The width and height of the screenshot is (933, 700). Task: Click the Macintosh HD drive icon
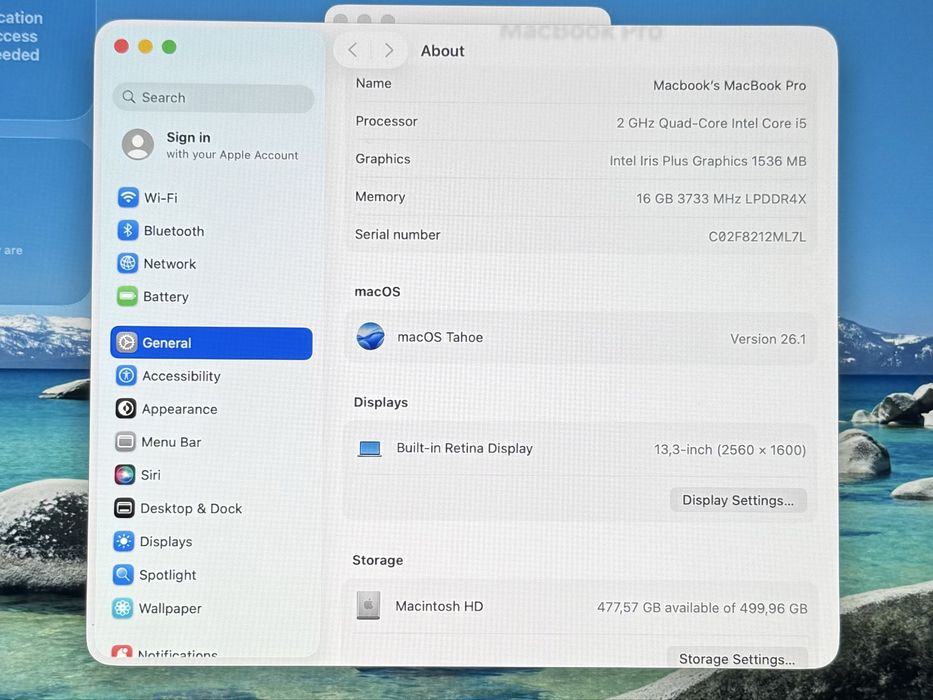368,605
